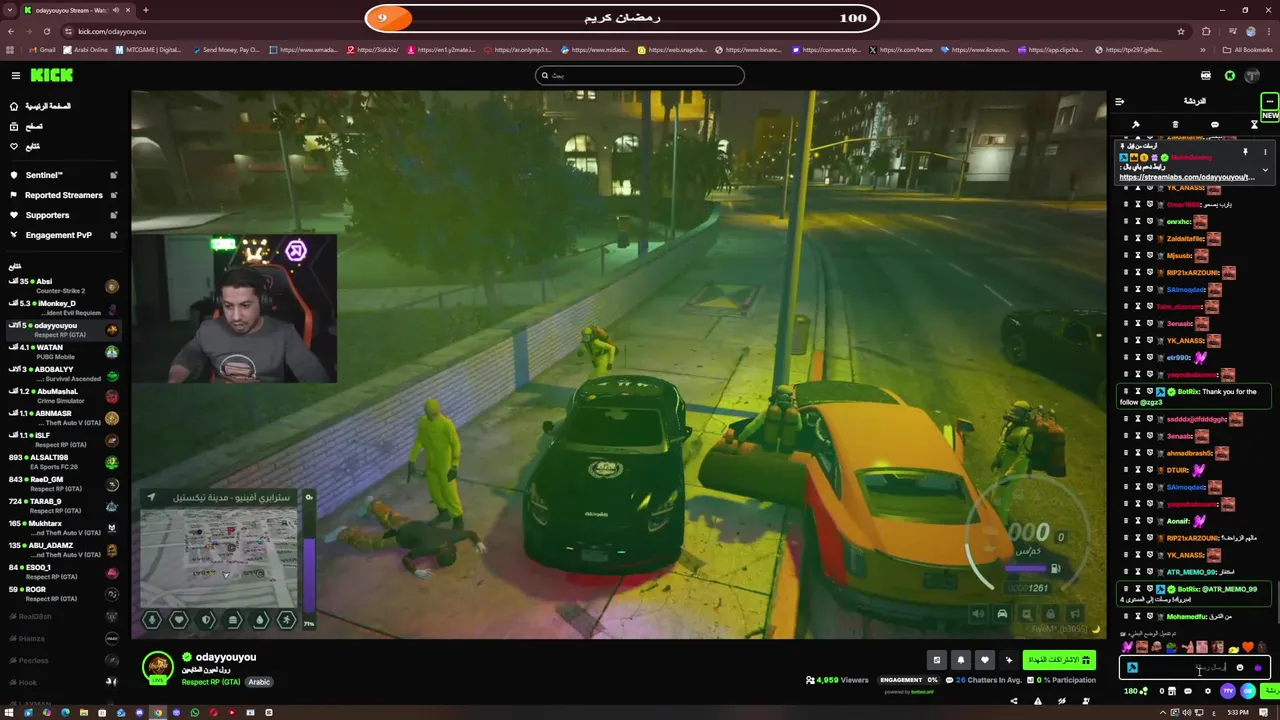Click the wallet icon in the top-right header

coord(1205,76)
